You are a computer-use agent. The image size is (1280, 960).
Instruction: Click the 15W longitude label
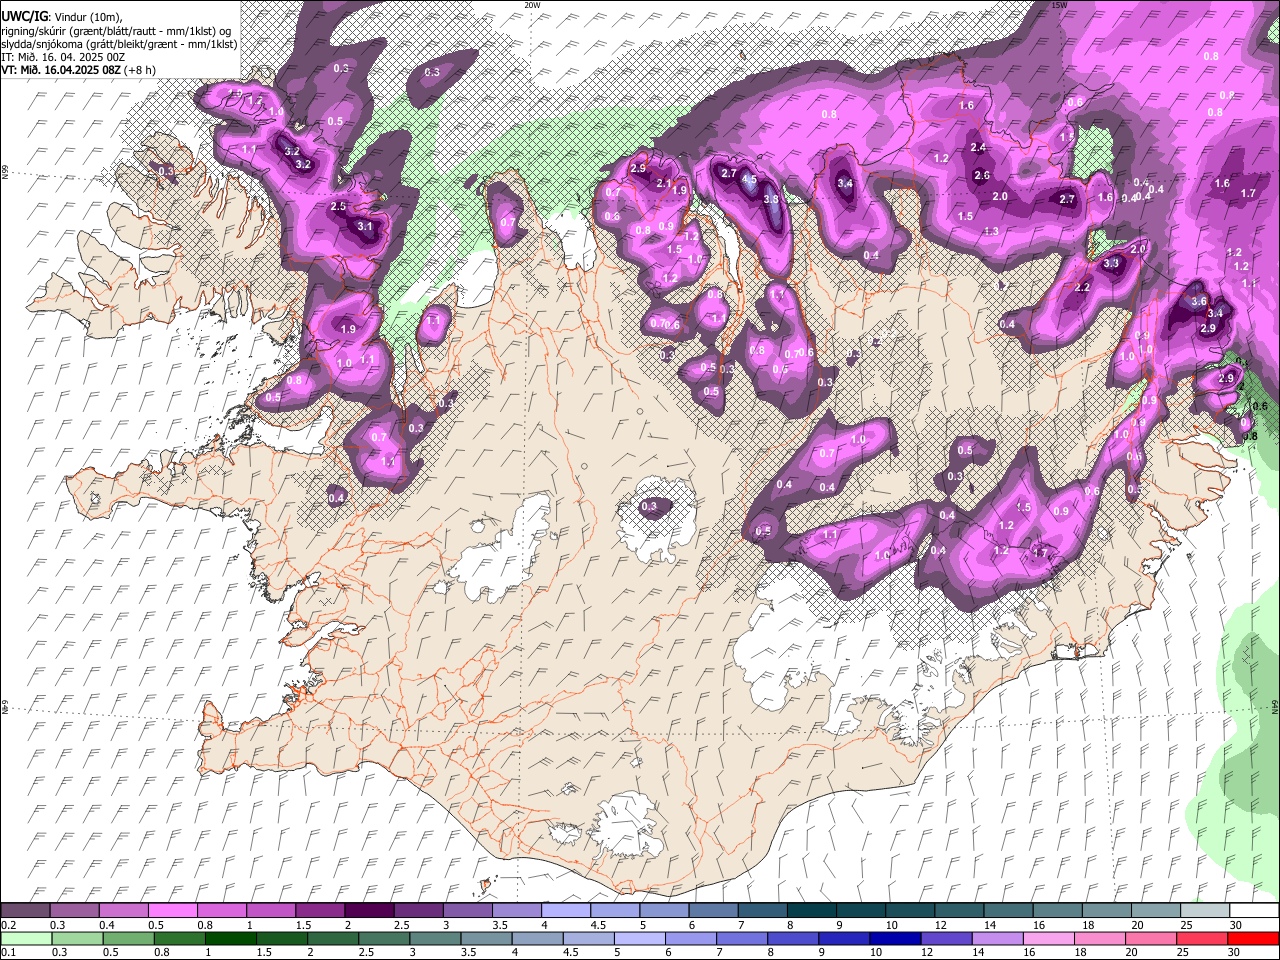pyautogui.click(x=1060, y=5)
